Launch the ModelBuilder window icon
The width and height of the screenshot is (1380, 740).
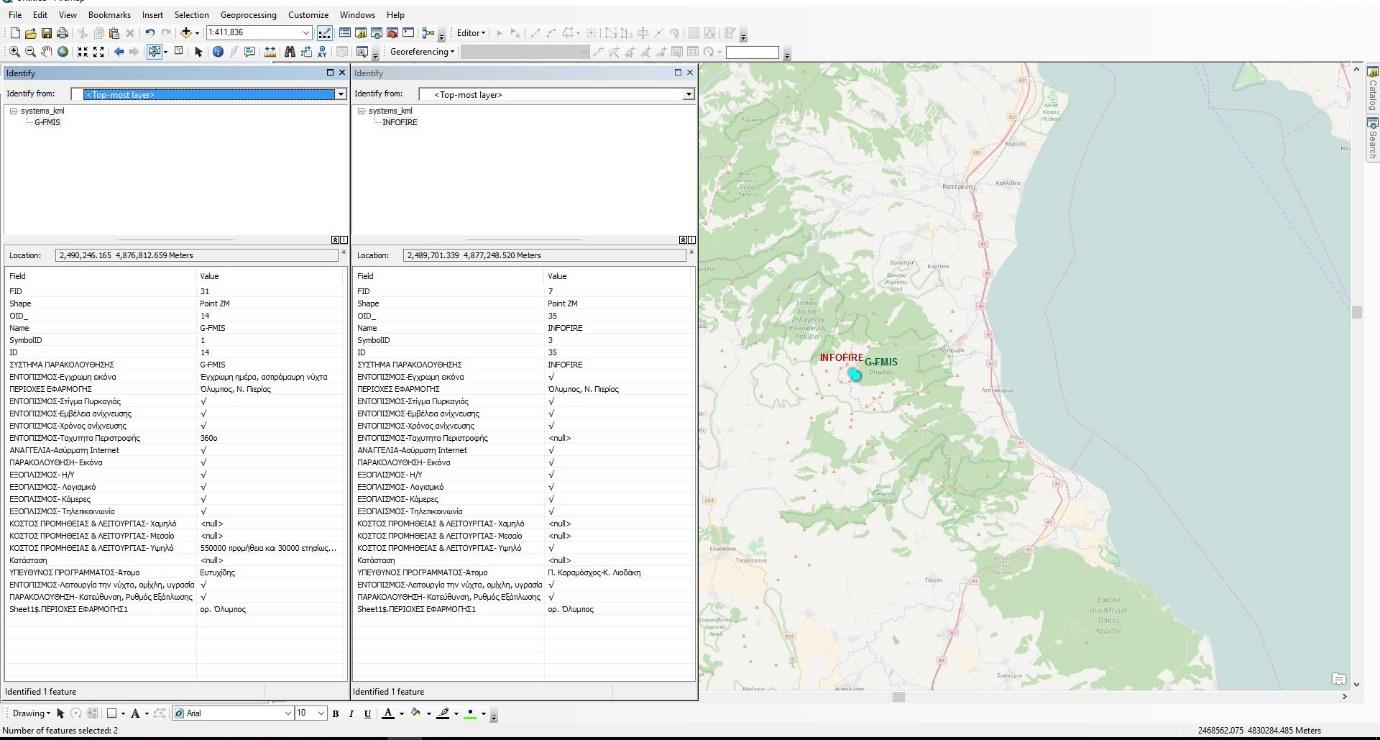tap(428, 33)
